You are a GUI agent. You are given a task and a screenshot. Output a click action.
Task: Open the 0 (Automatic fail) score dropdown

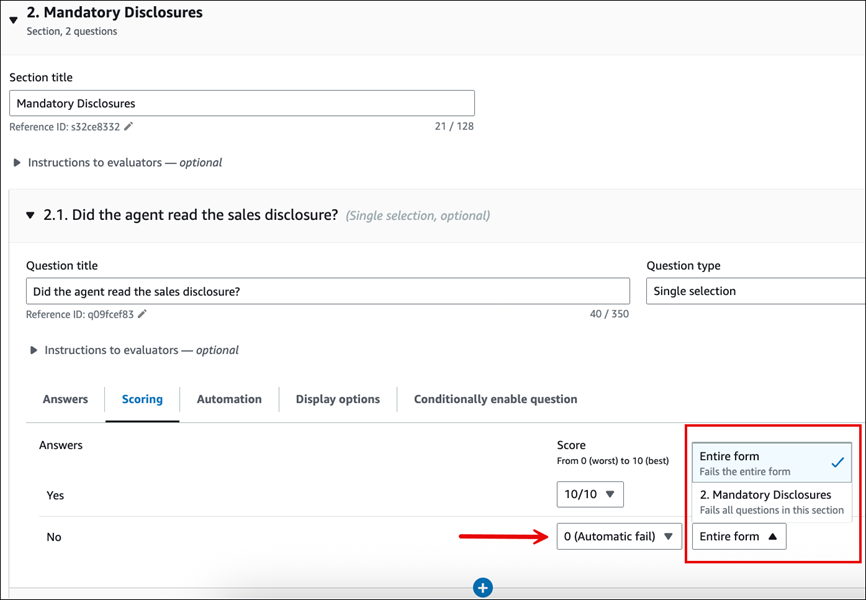pos(619,537)
